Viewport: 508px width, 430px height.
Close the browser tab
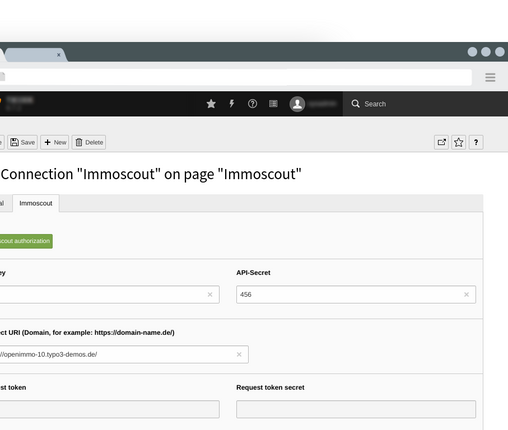(x=59, y=55)
